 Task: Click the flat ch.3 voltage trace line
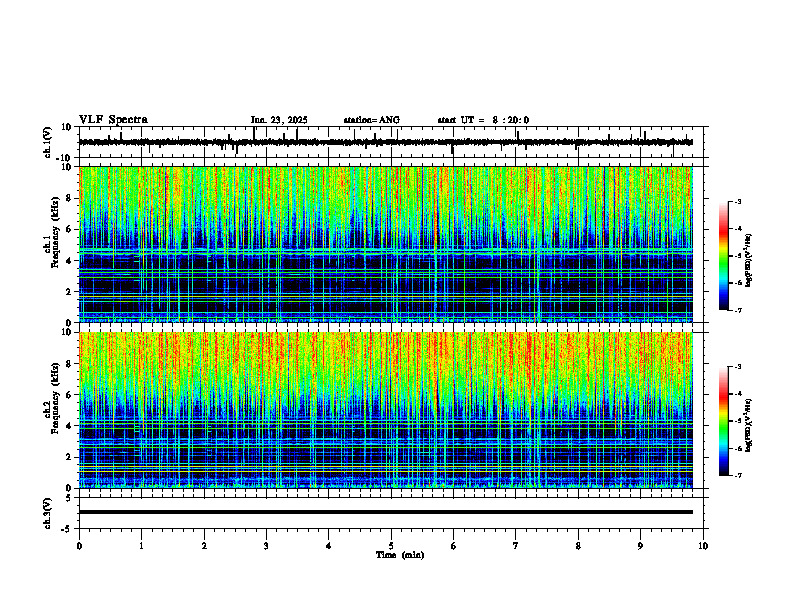point(385,512)
